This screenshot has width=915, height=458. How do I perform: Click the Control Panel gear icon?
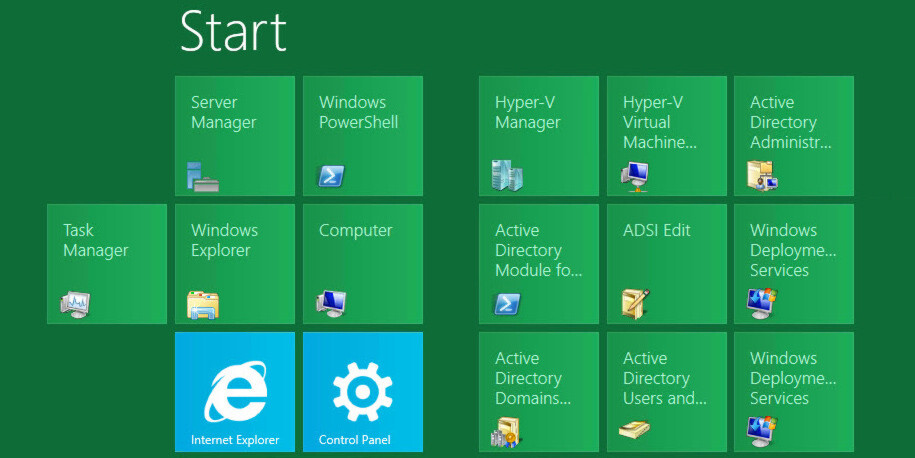362,391
